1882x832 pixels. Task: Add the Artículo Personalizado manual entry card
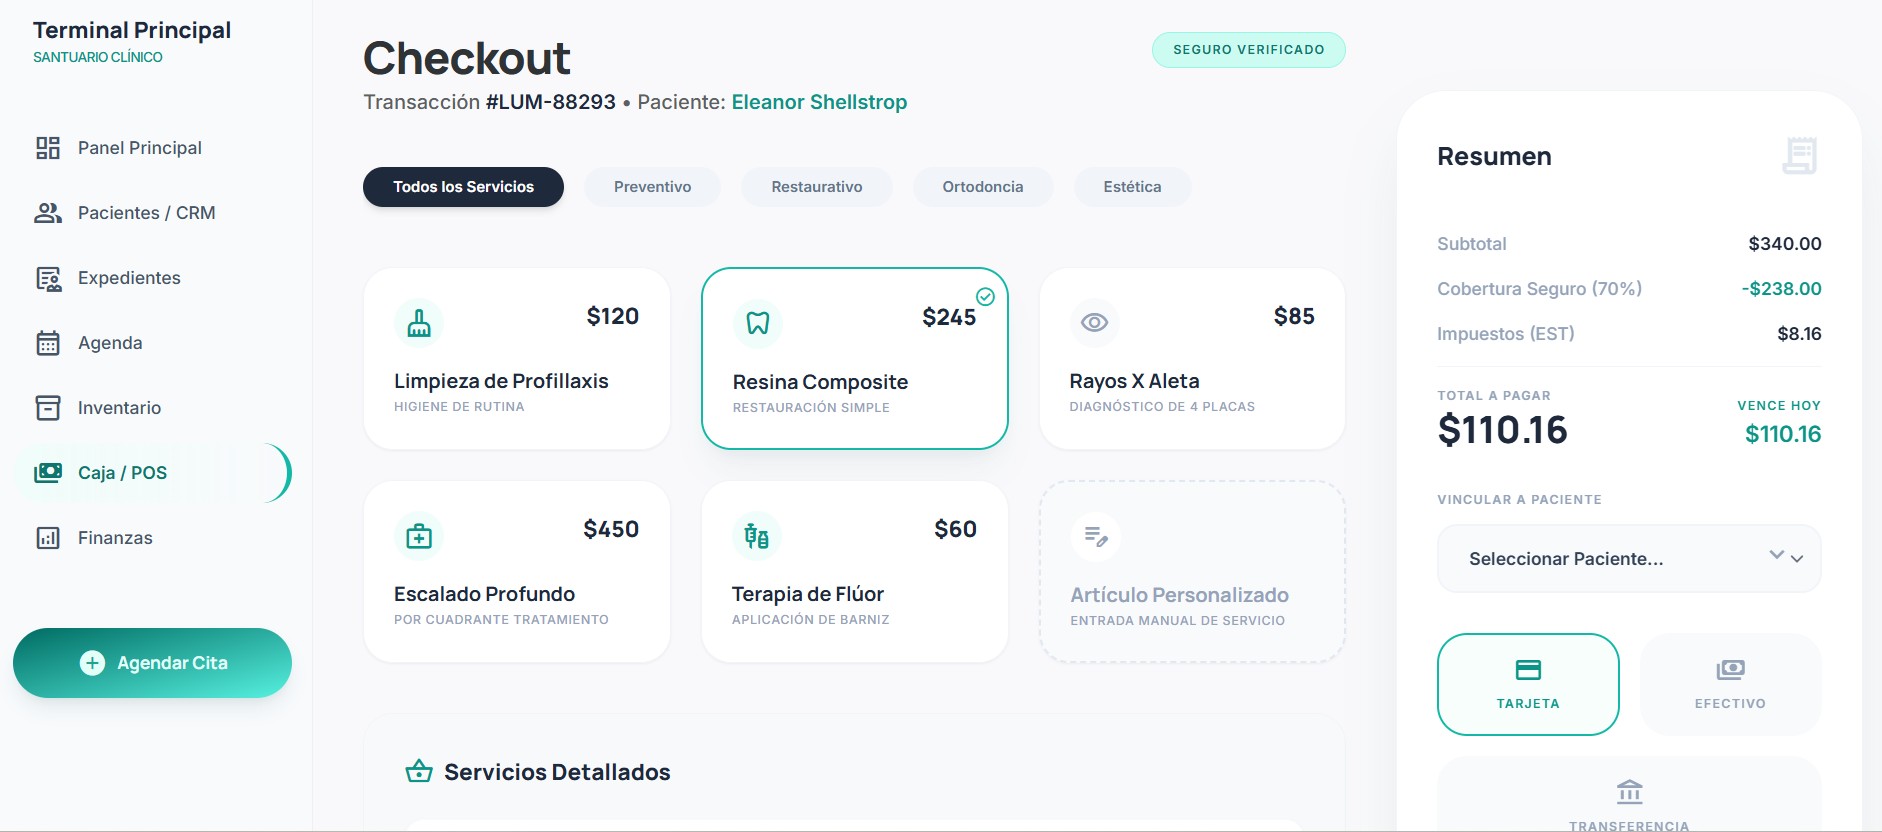(1192, 572)
